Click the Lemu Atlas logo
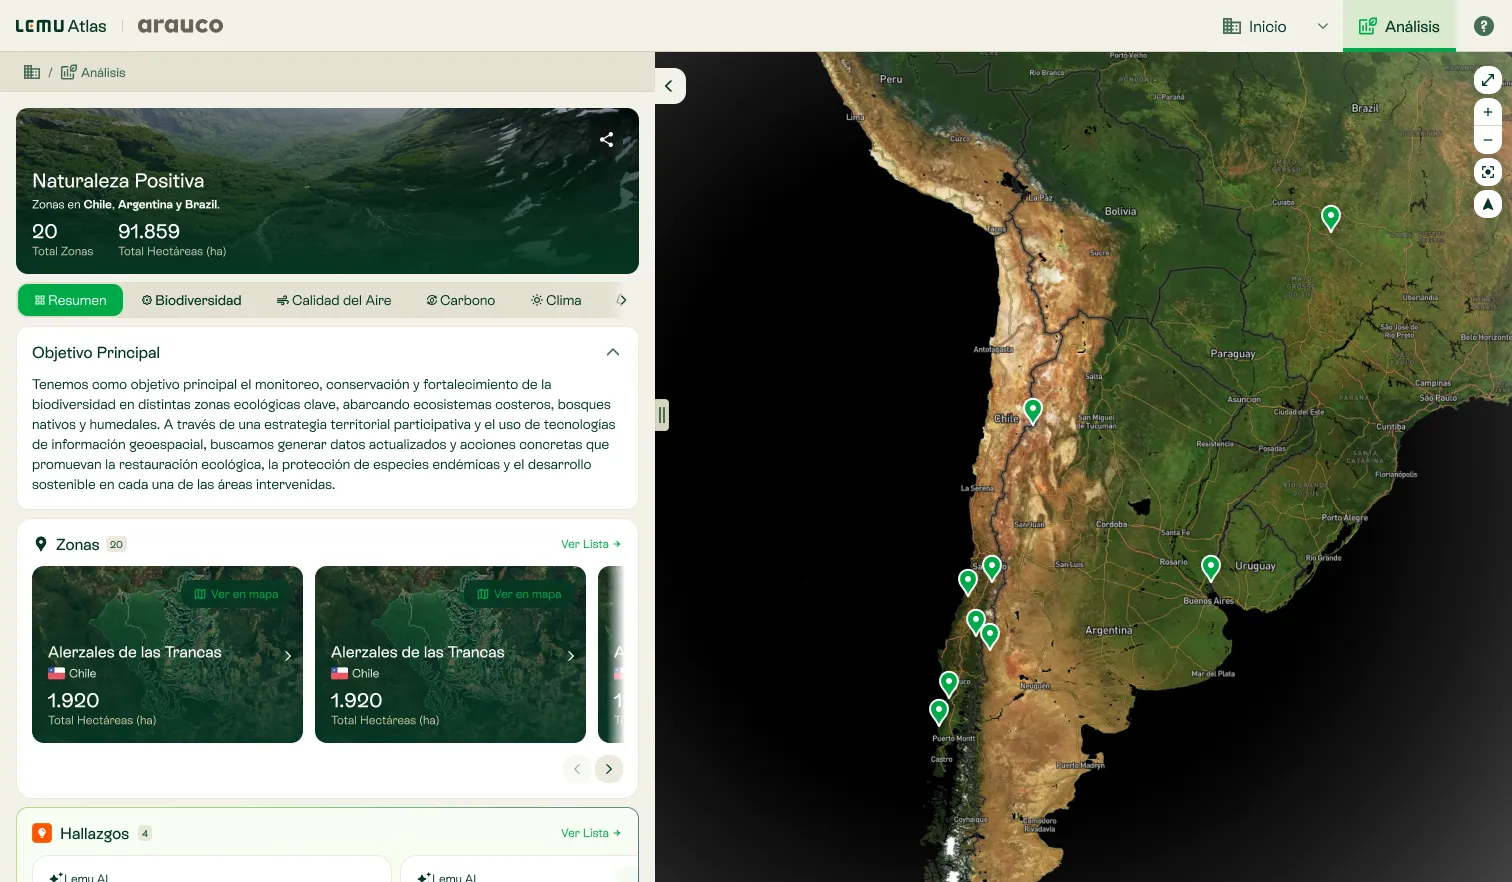The height and width of the screenshot is (882, 1512). [61, 26]
